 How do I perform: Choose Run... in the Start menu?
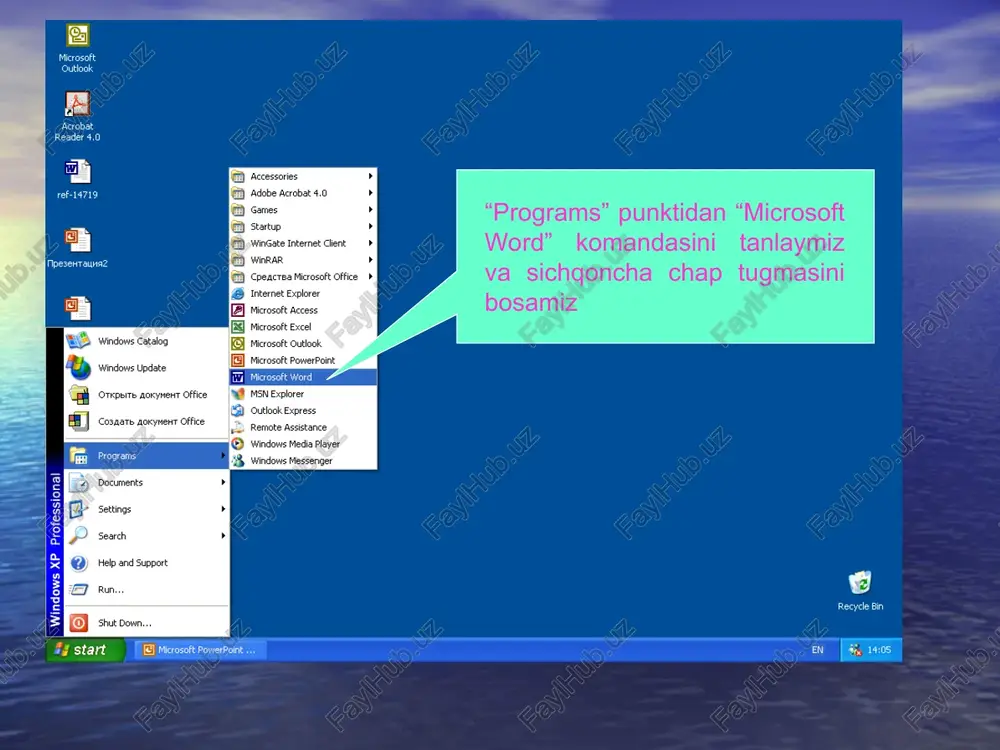[146, 589]
